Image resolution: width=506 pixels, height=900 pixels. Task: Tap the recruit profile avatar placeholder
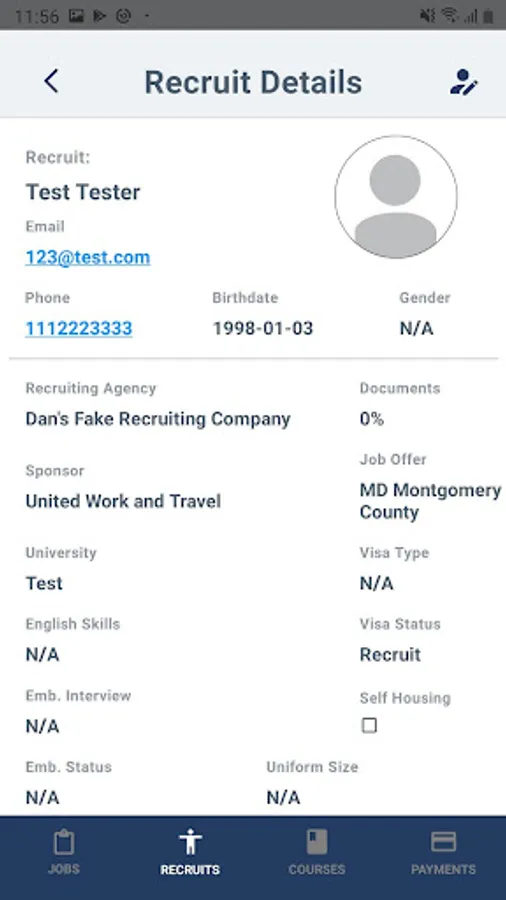pyautogui.click(x=396, y=197)
